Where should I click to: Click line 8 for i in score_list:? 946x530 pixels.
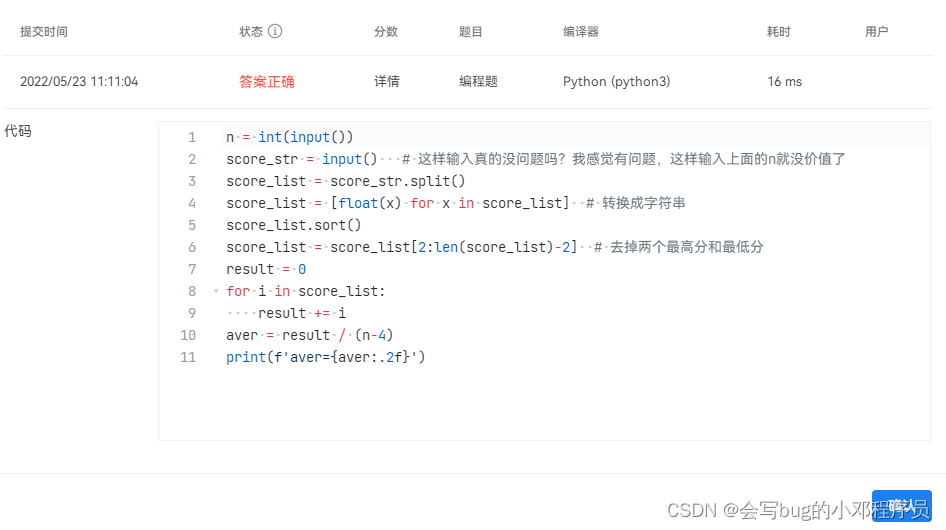point(306,291)
